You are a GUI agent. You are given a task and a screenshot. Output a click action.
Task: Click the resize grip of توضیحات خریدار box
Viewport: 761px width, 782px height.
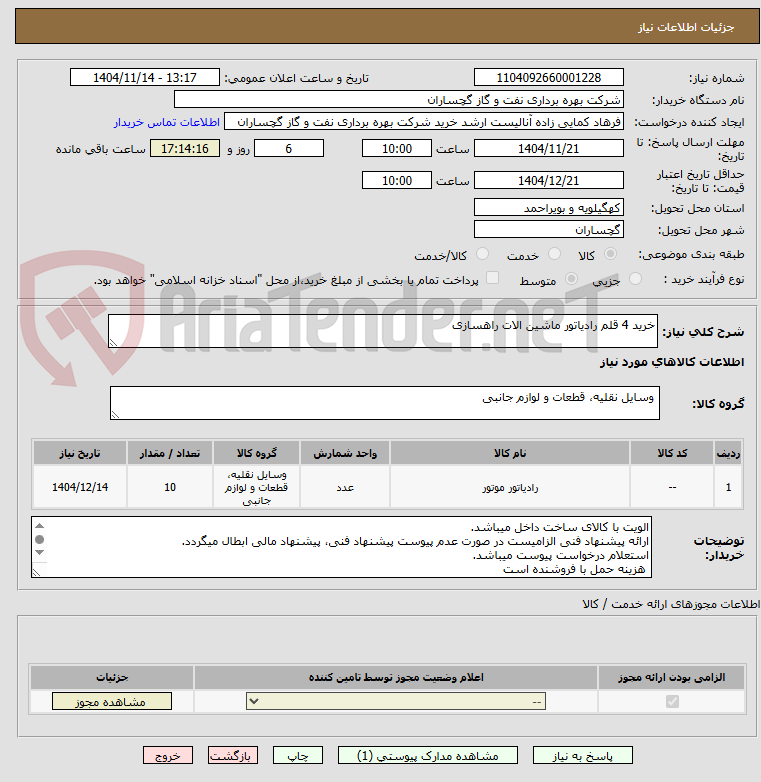tap(36, 573)
